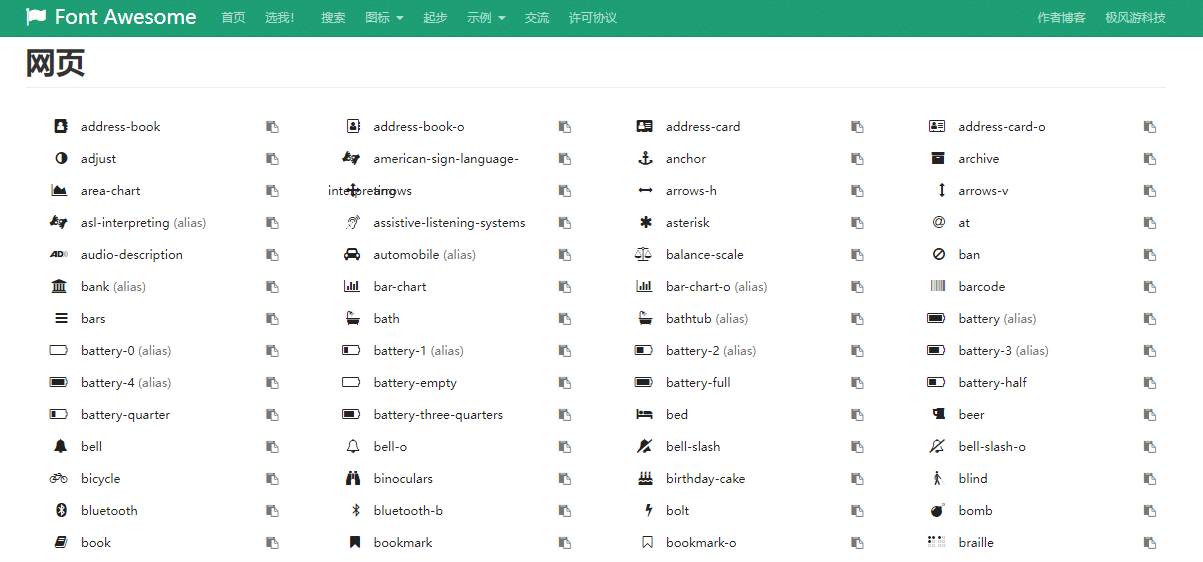Click copy button beside bookmark-o
Viewport: 1203px width, 562px height.
tap(857, 543)
